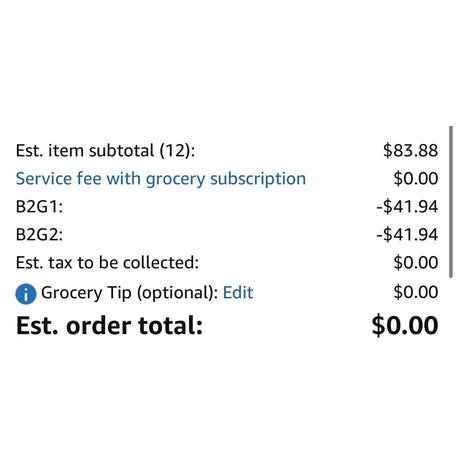Click the $83.88 subtotal amount
This screenshot has width=465, height=465.
point(410,150)
